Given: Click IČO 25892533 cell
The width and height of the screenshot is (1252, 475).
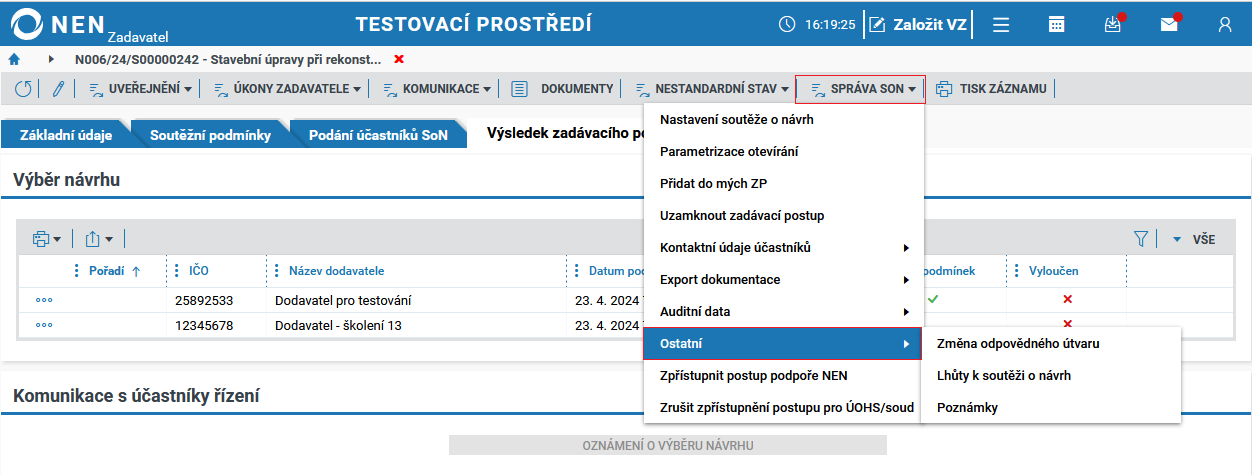Looking at the screenshot, I should tap(204, 300).
